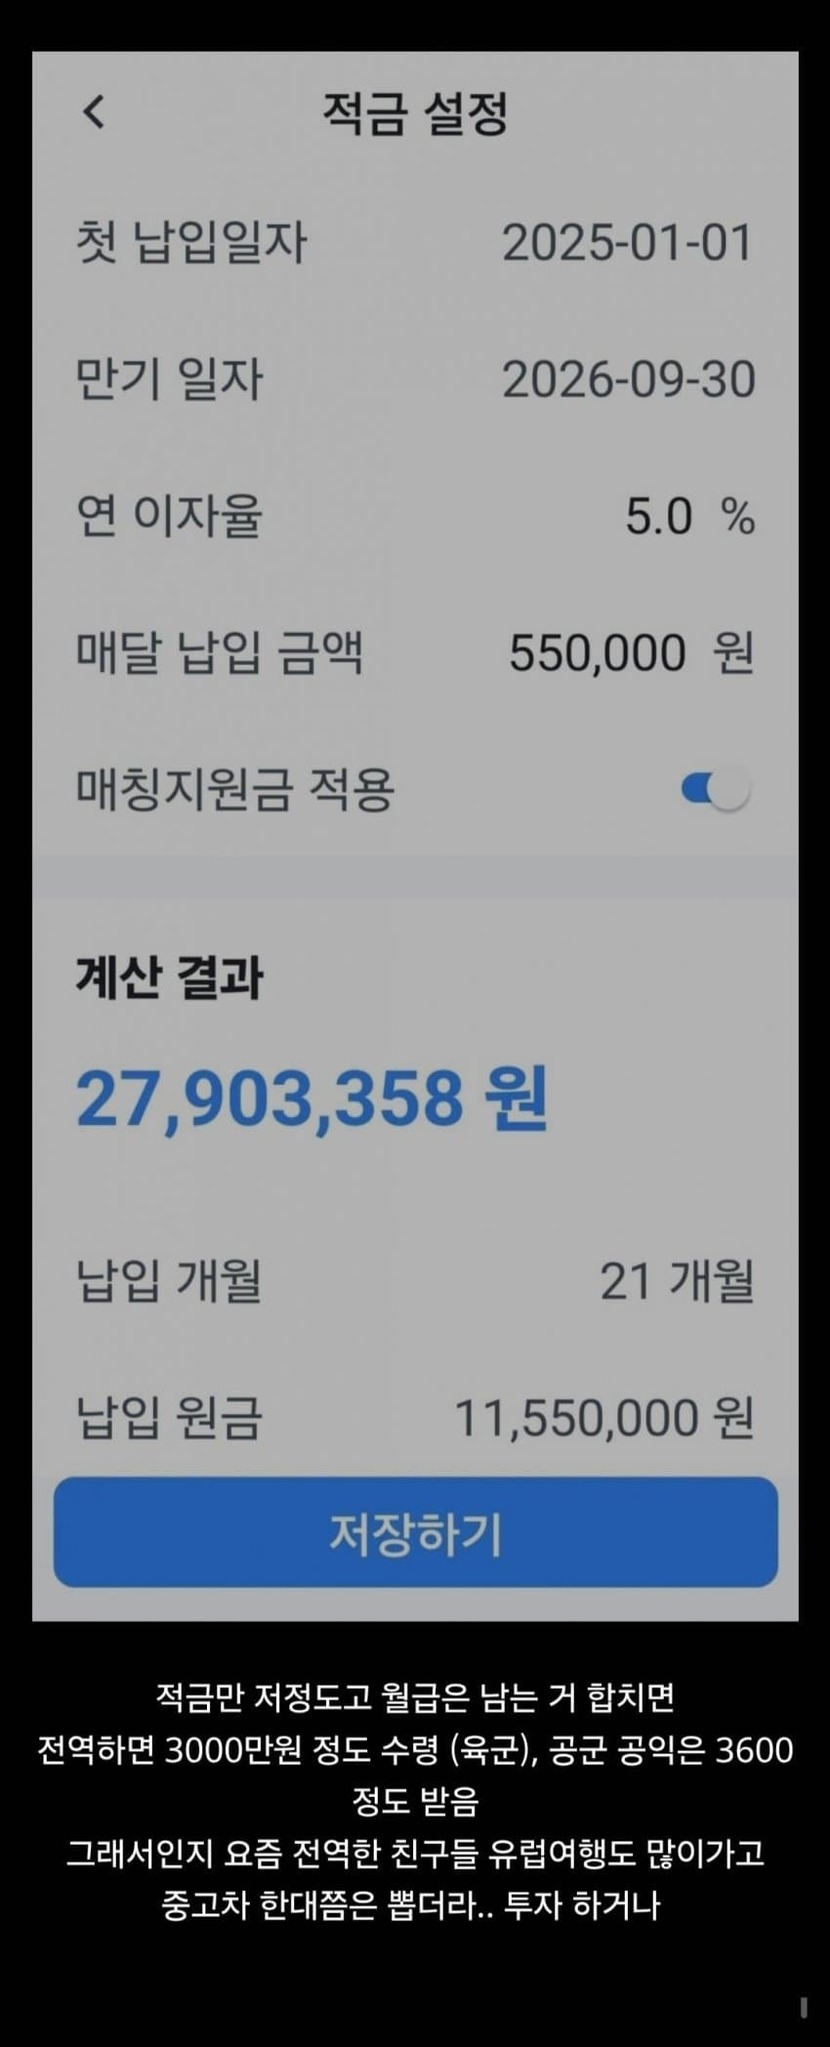The height and width of the screenshot is (2047, 830).
Task: Tap the 매칭지원금 적용 label text
Action: tap(235, 790)
